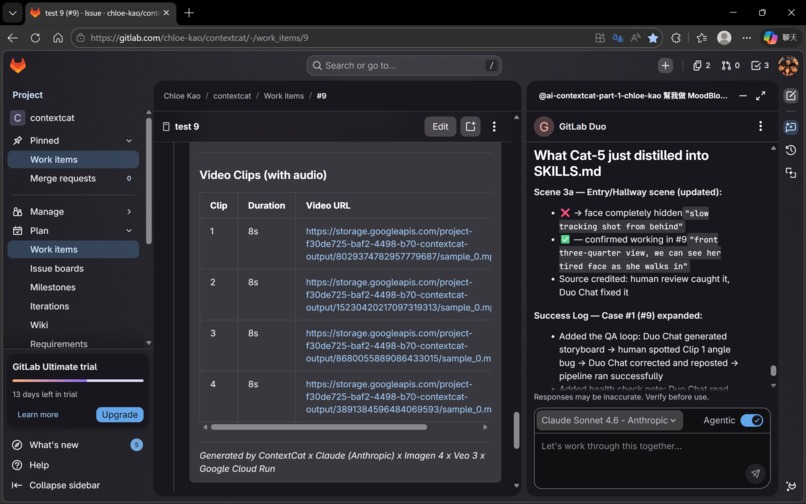Go to browser home page
Viewport: 806px width, 504px height.
tap(58, 38)
